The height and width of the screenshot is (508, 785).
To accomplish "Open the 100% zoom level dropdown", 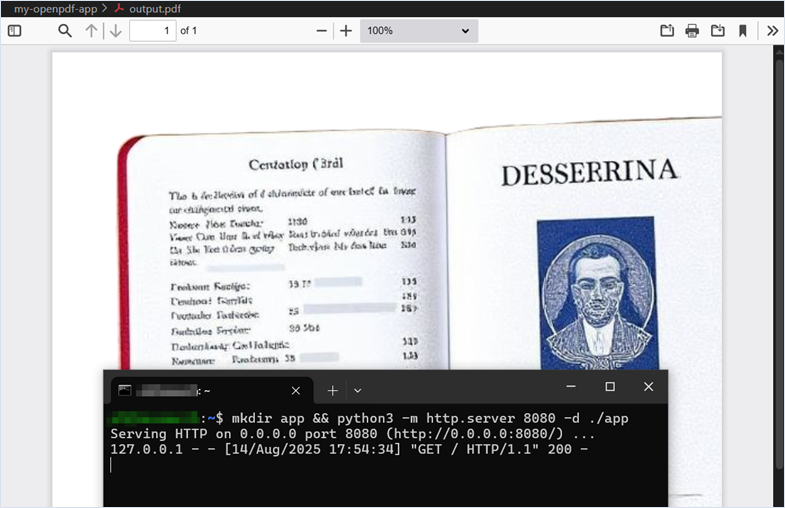I will (418, 31).
